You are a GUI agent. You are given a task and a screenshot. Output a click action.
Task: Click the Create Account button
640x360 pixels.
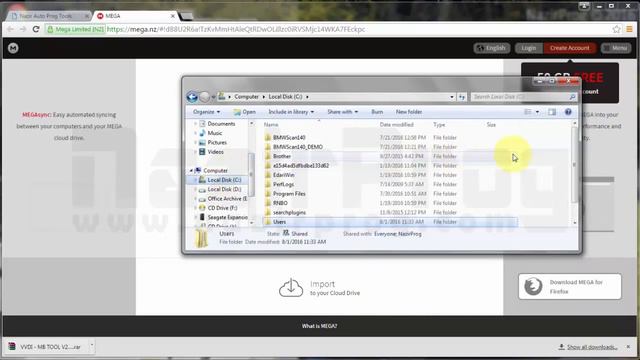tap(569, 48)
